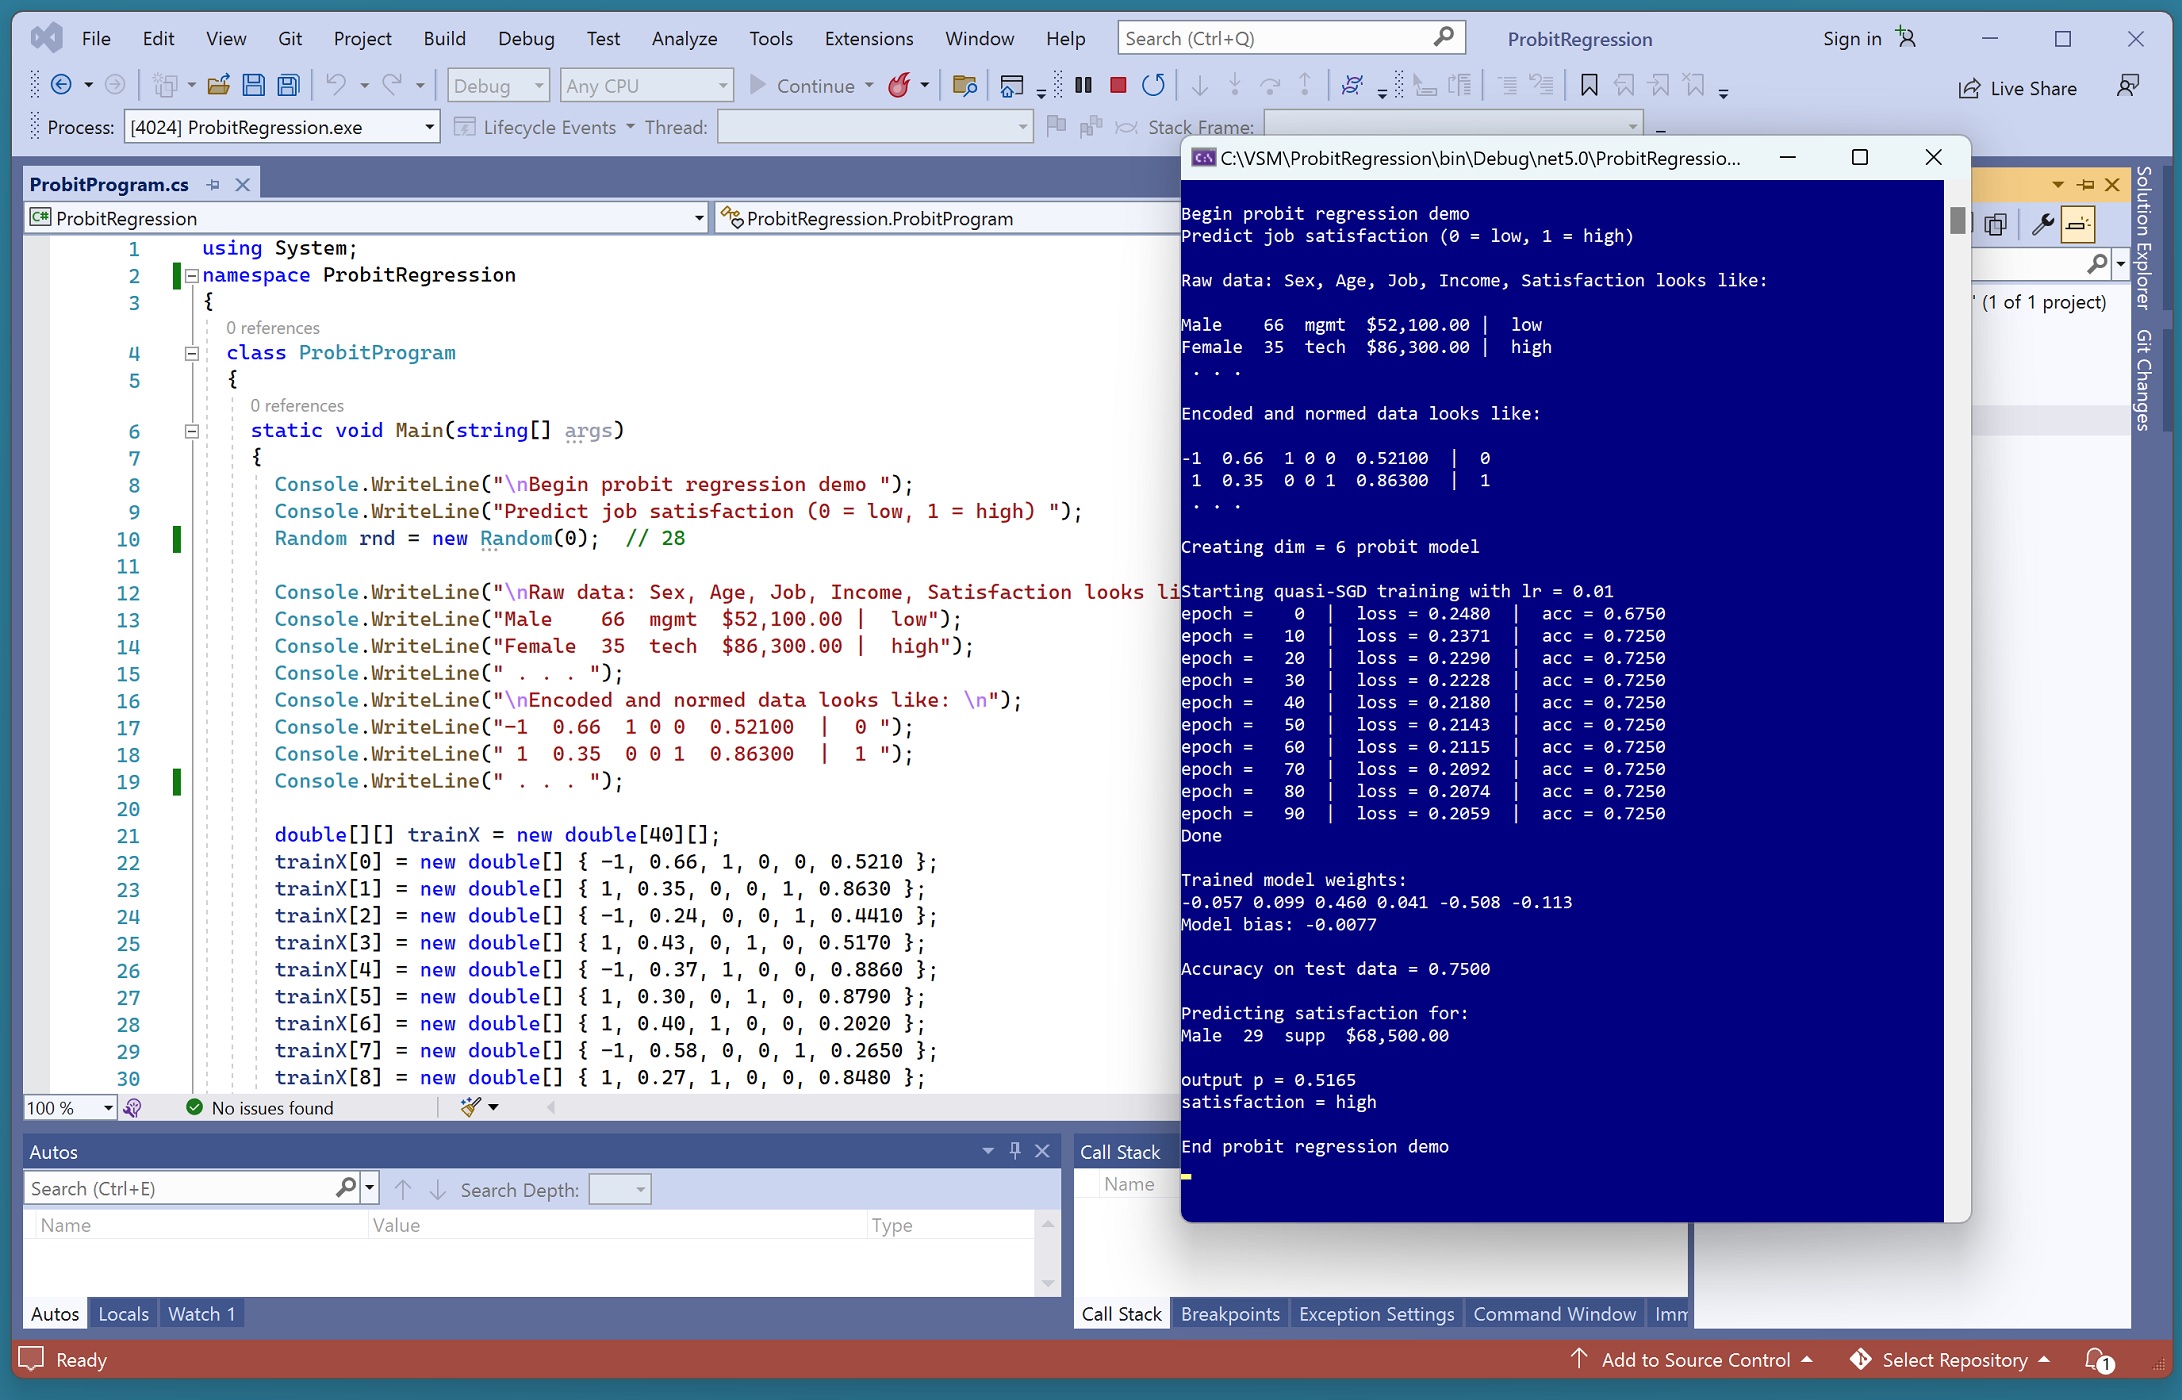Stop debugging with the red square icon
This screenshot has height=1400, width=2182.
pyautogui.click(x=1118, y=85)
